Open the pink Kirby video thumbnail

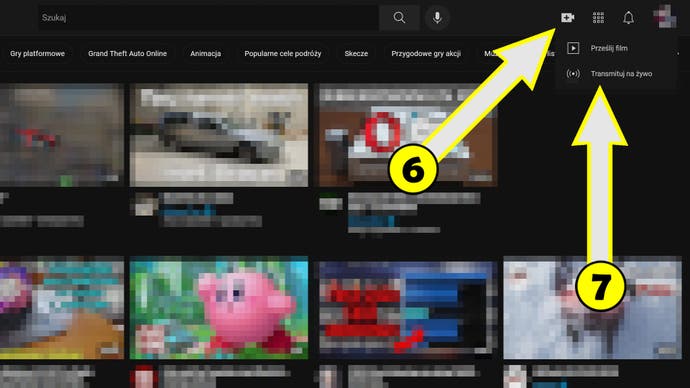click(219, 307)
